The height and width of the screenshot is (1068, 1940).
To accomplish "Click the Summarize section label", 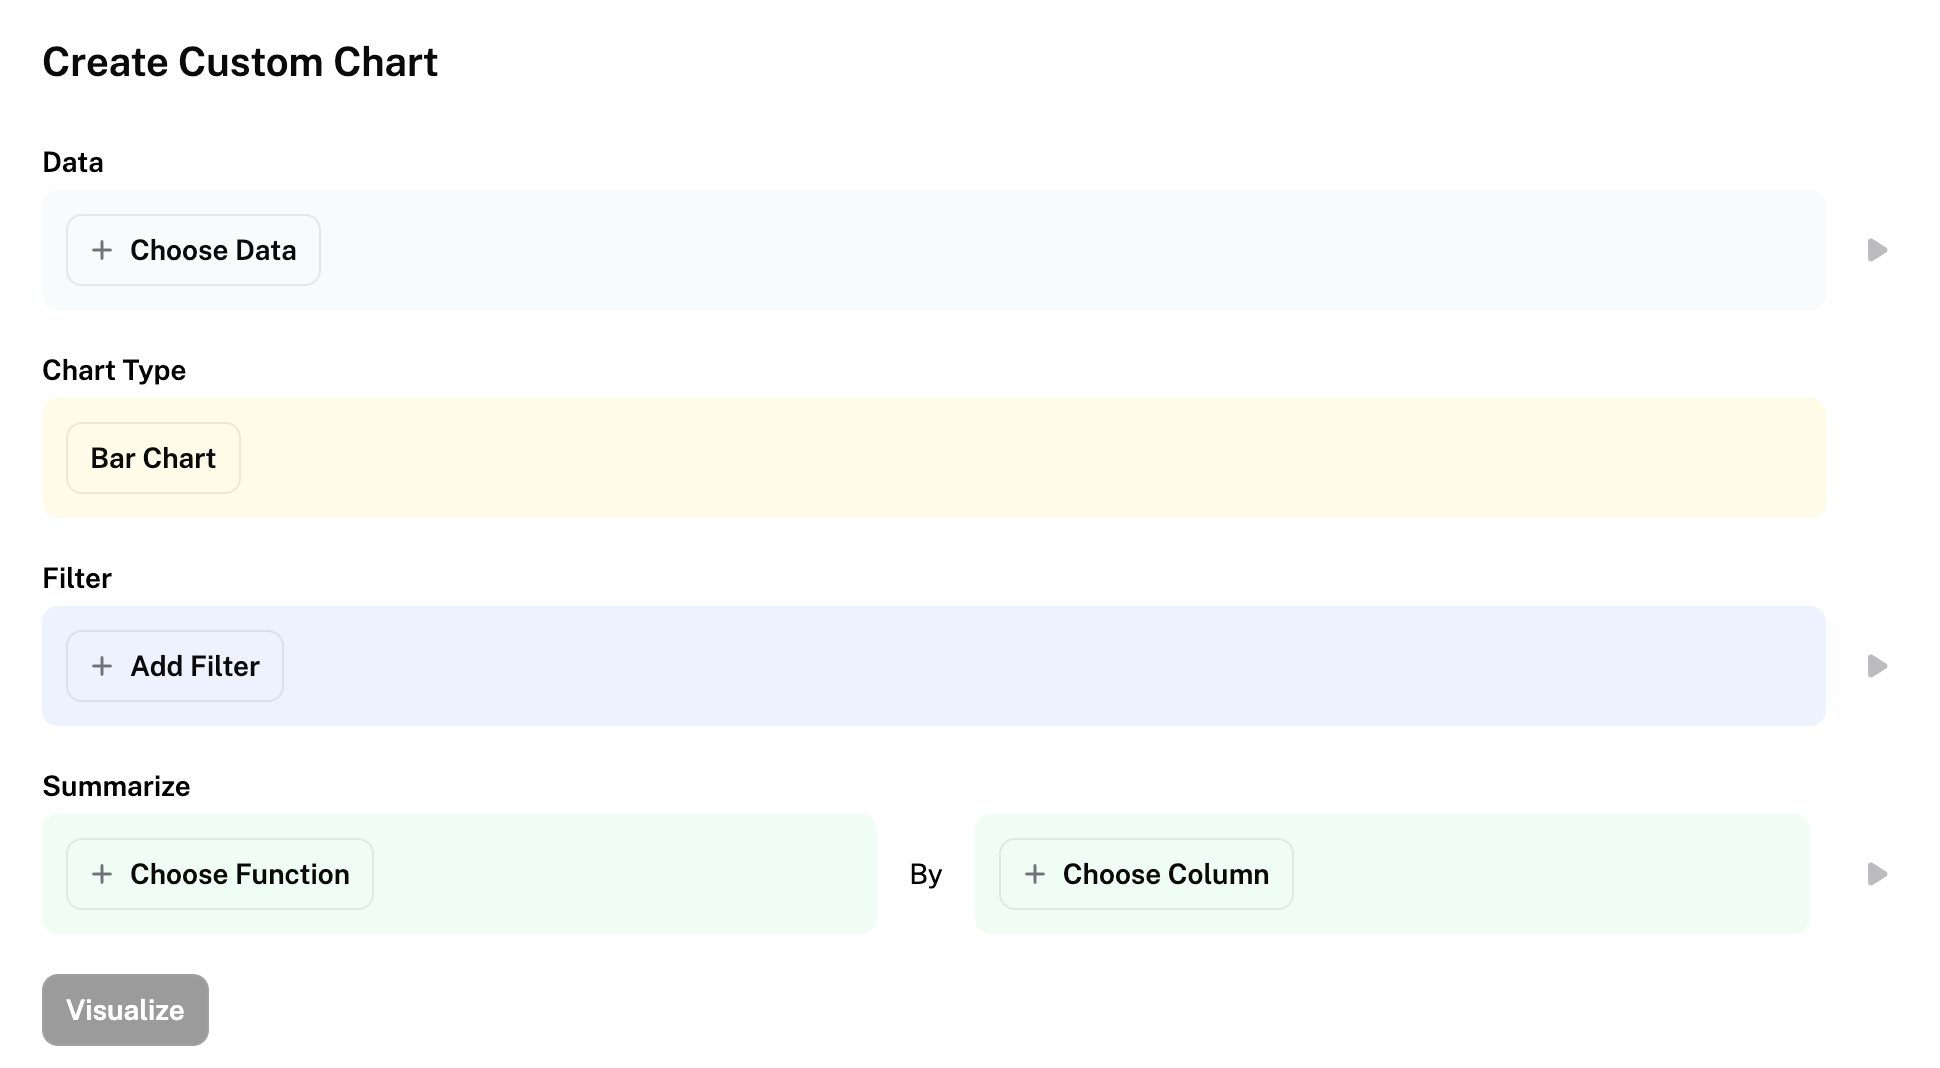I will point(116,786).
